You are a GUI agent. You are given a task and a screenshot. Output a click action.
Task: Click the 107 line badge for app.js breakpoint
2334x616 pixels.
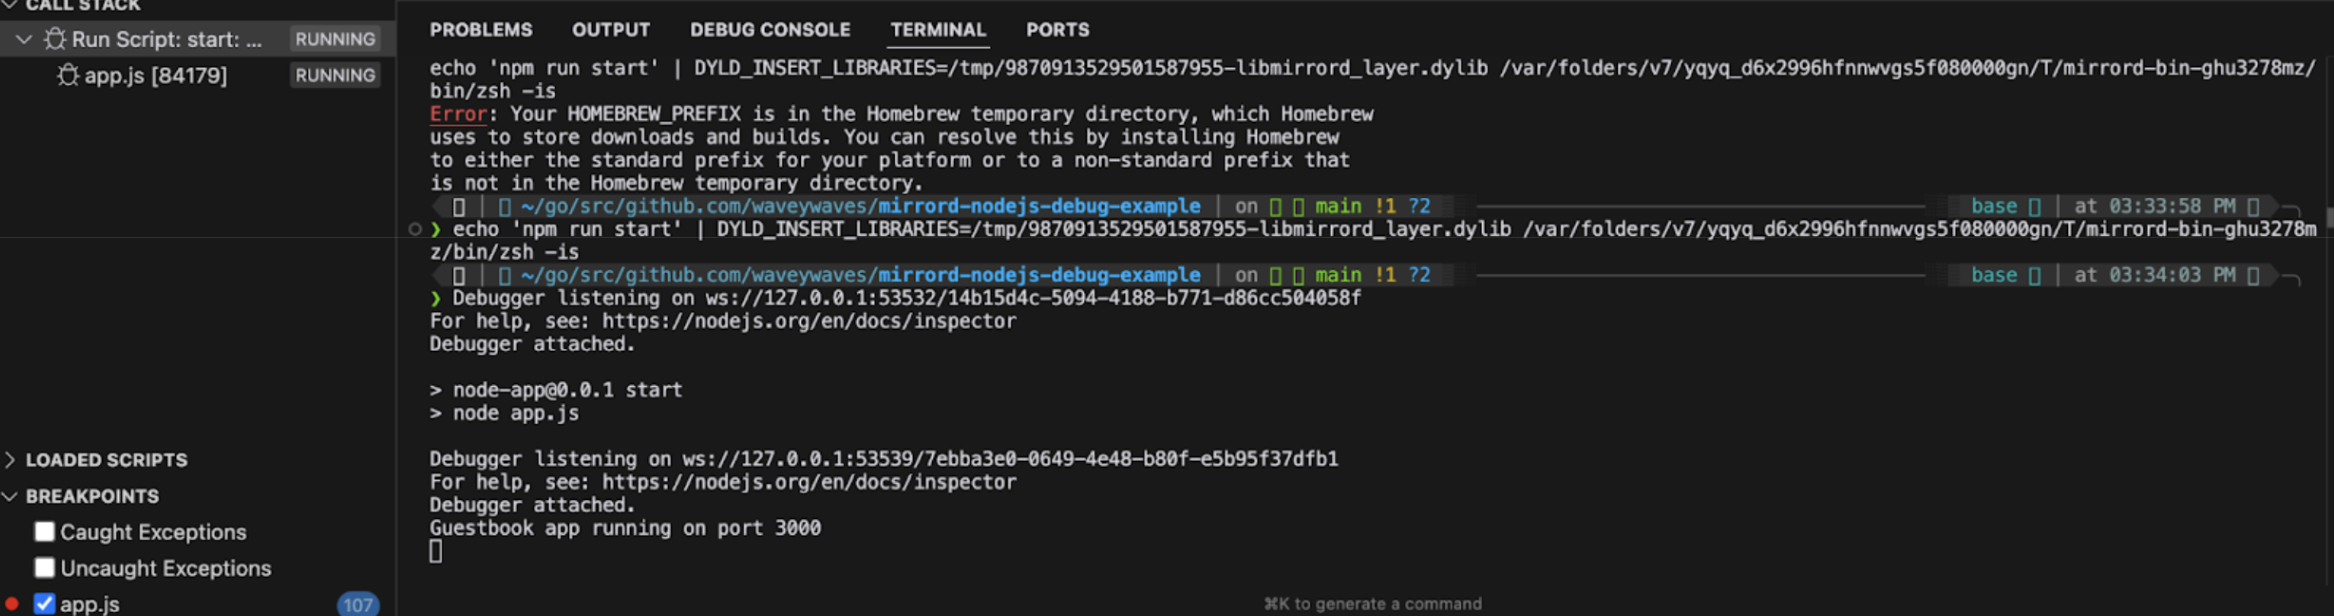pos(357,604)
